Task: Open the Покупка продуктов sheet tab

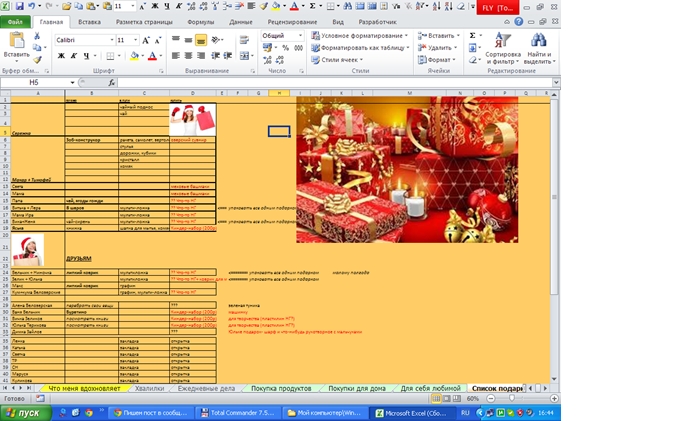Action: click(x=281, y=388)
